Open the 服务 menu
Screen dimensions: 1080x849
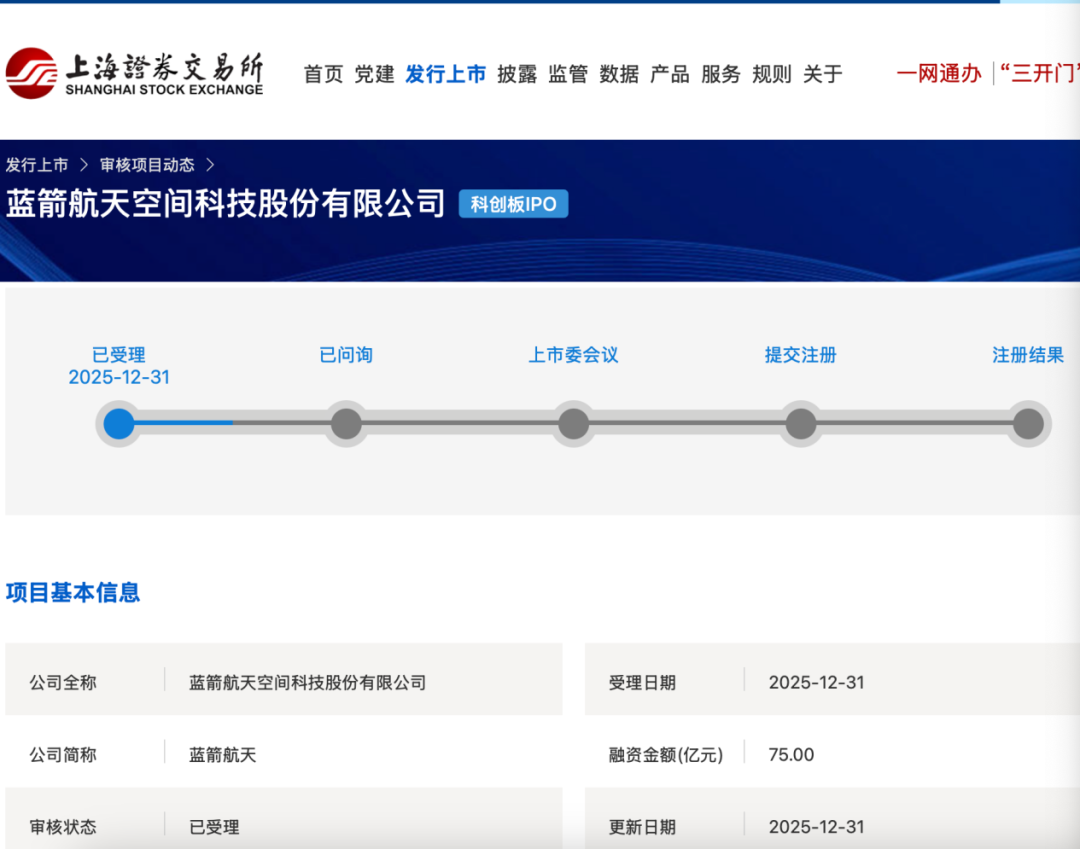[x=721, y=74]
